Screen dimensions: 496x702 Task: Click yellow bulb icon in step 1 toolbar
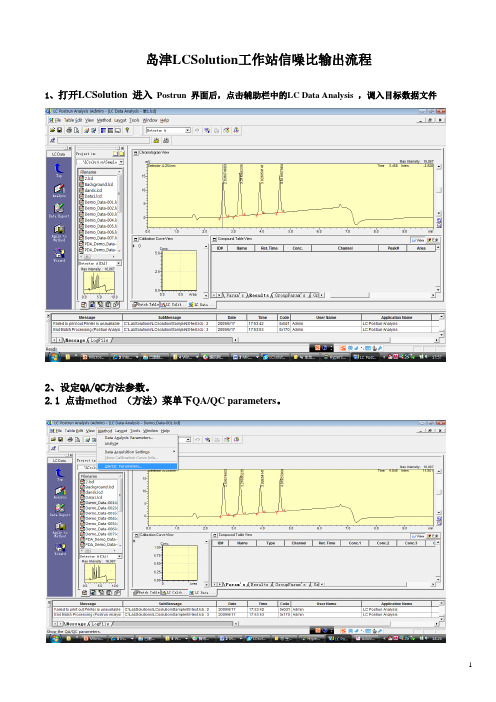[x=127, y=130]
